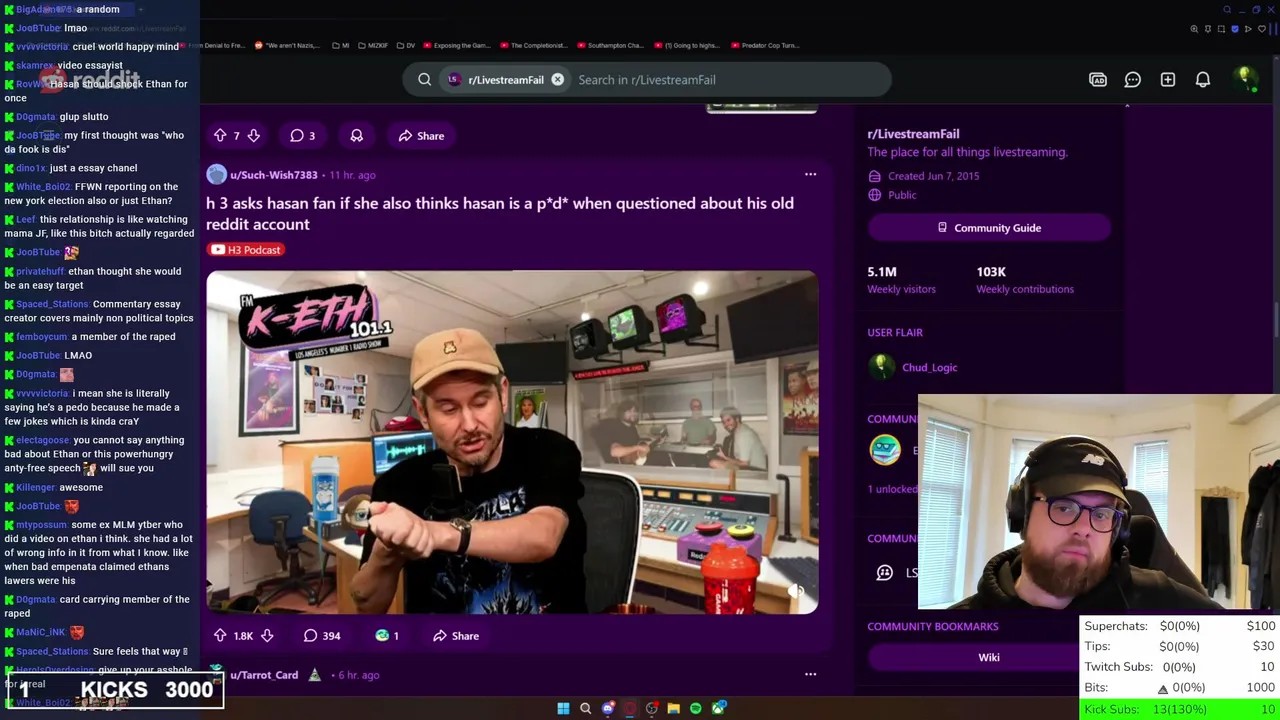Click chat username 'electagoose'
The image size is (1280, 720).
[x=43, y=440]
